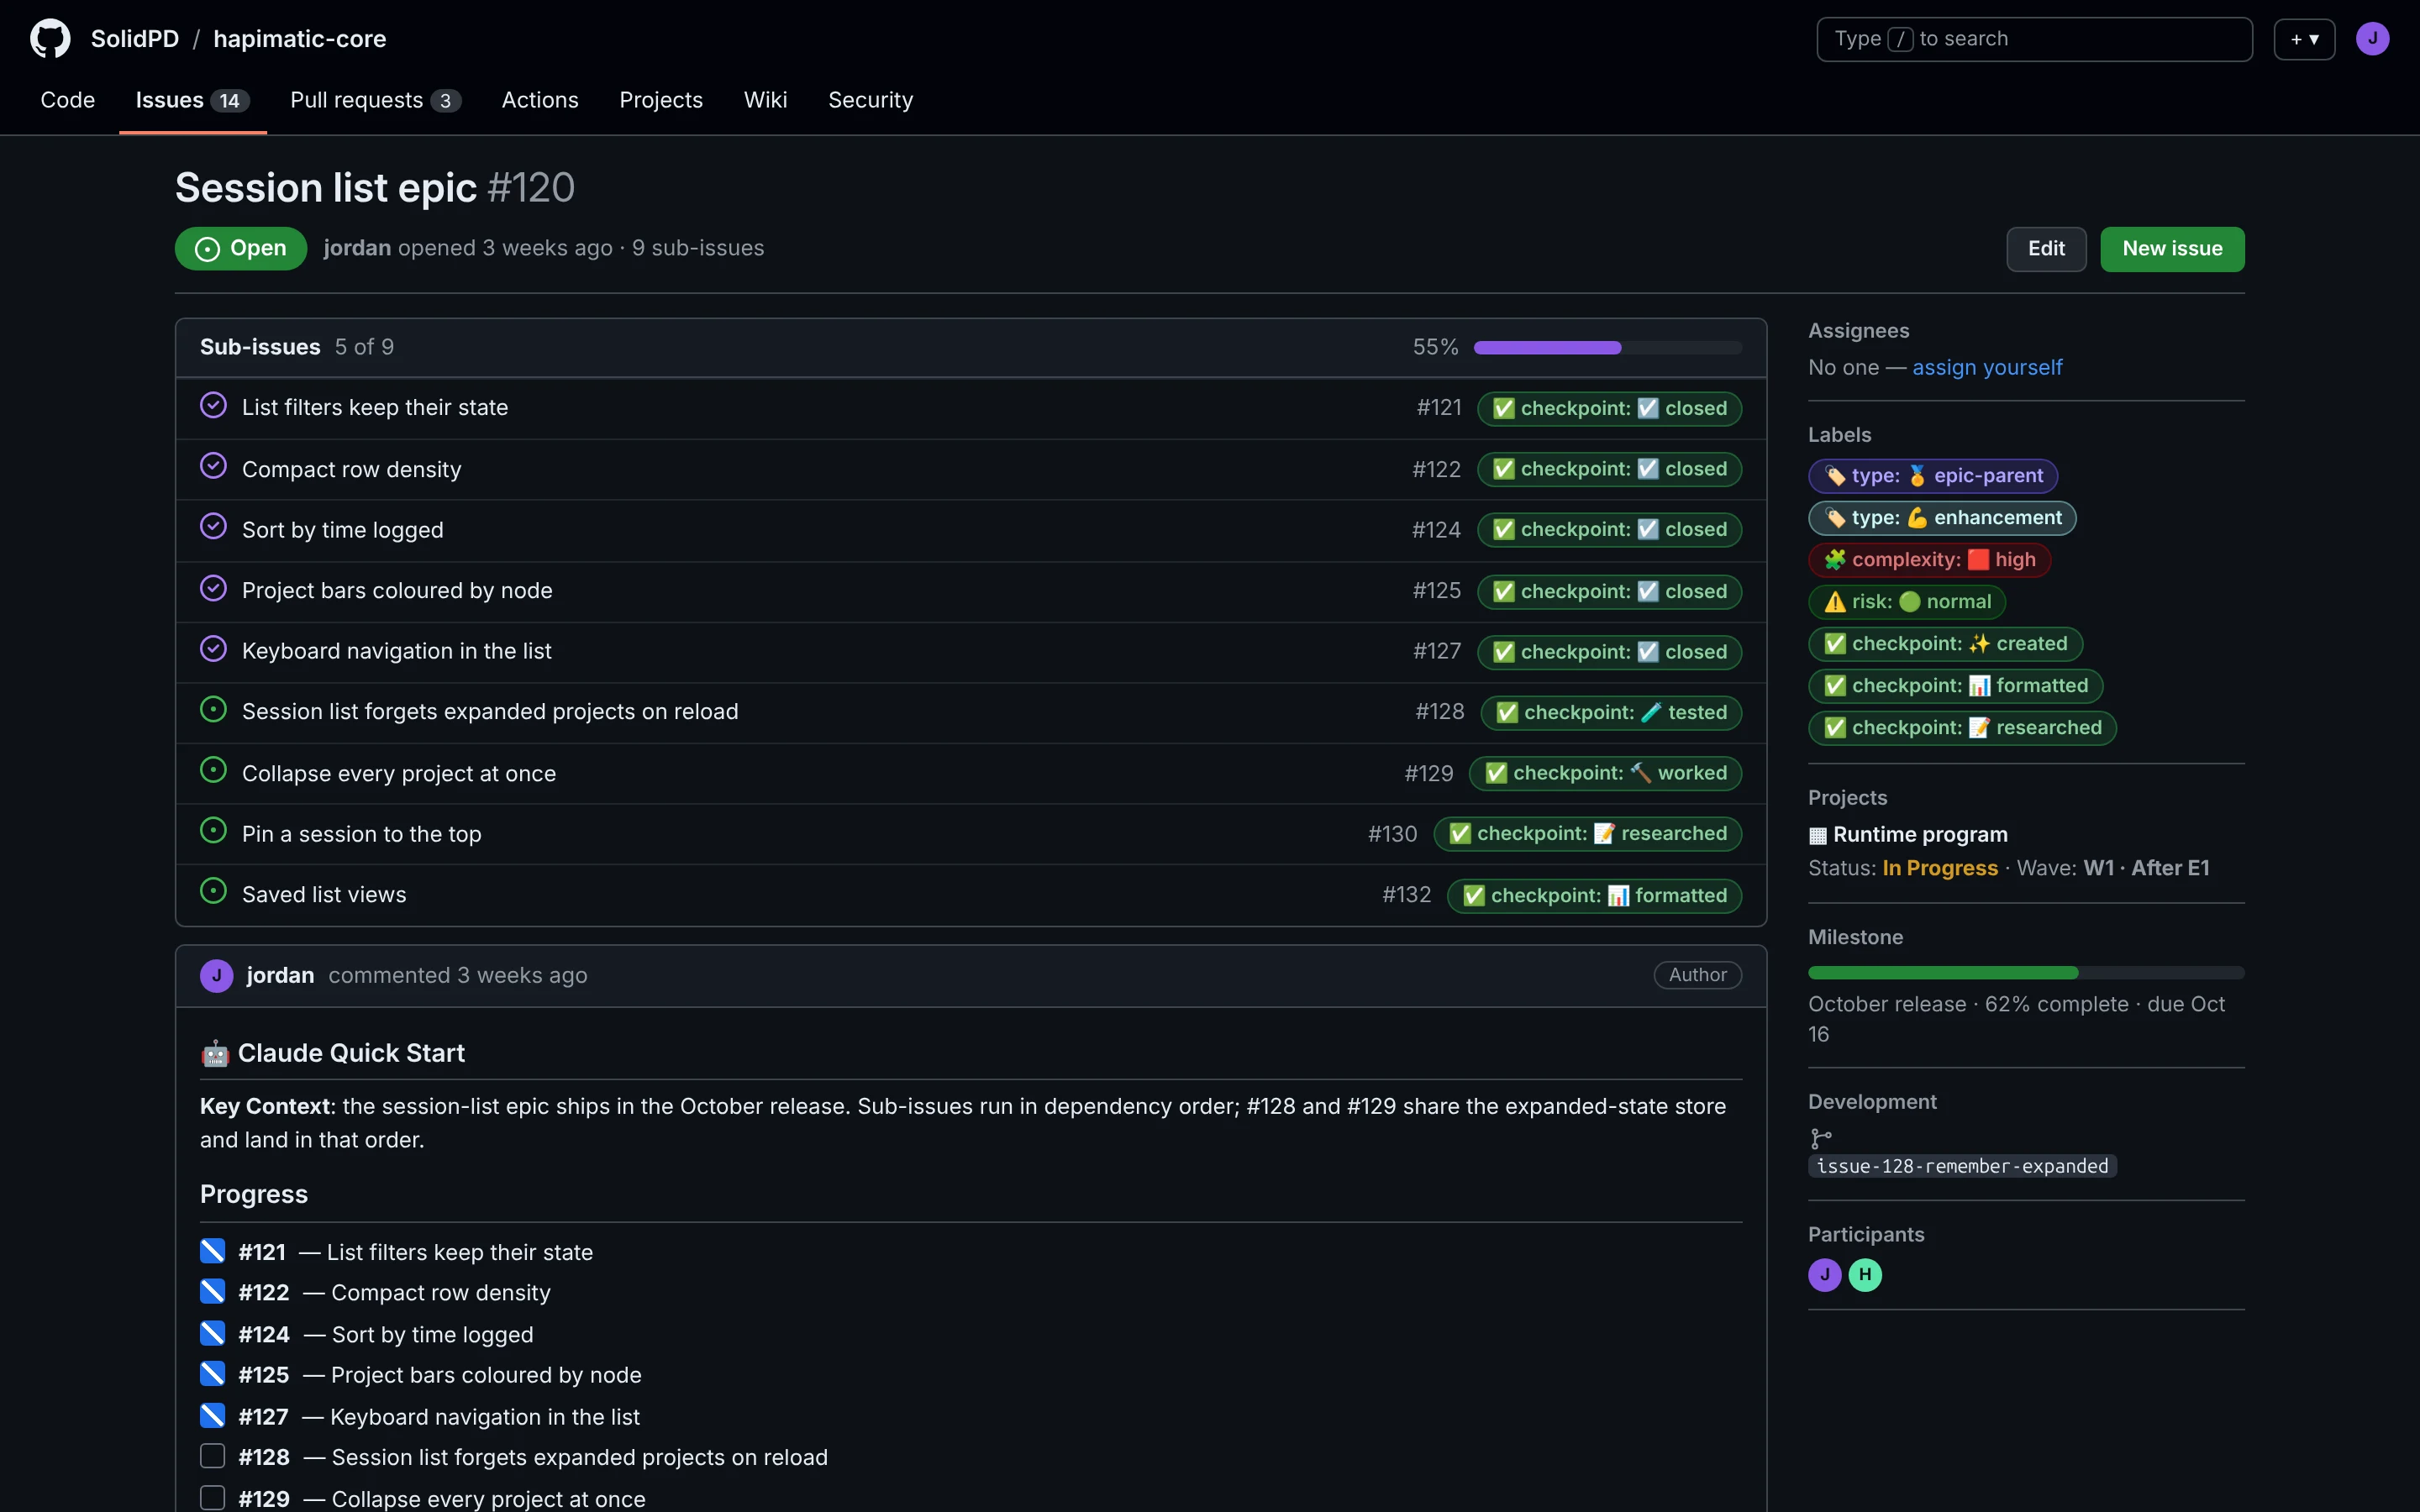Click the New issue button
The height and width of the screenshot is (1512, 2420).
2172,249
